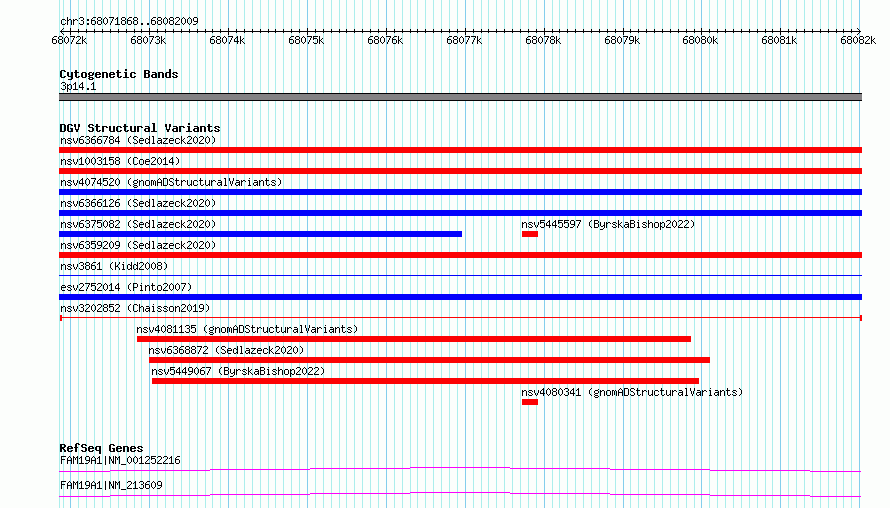Click the 68078k ruler tick label
890x508 pixels.
[x=543, y=40]
